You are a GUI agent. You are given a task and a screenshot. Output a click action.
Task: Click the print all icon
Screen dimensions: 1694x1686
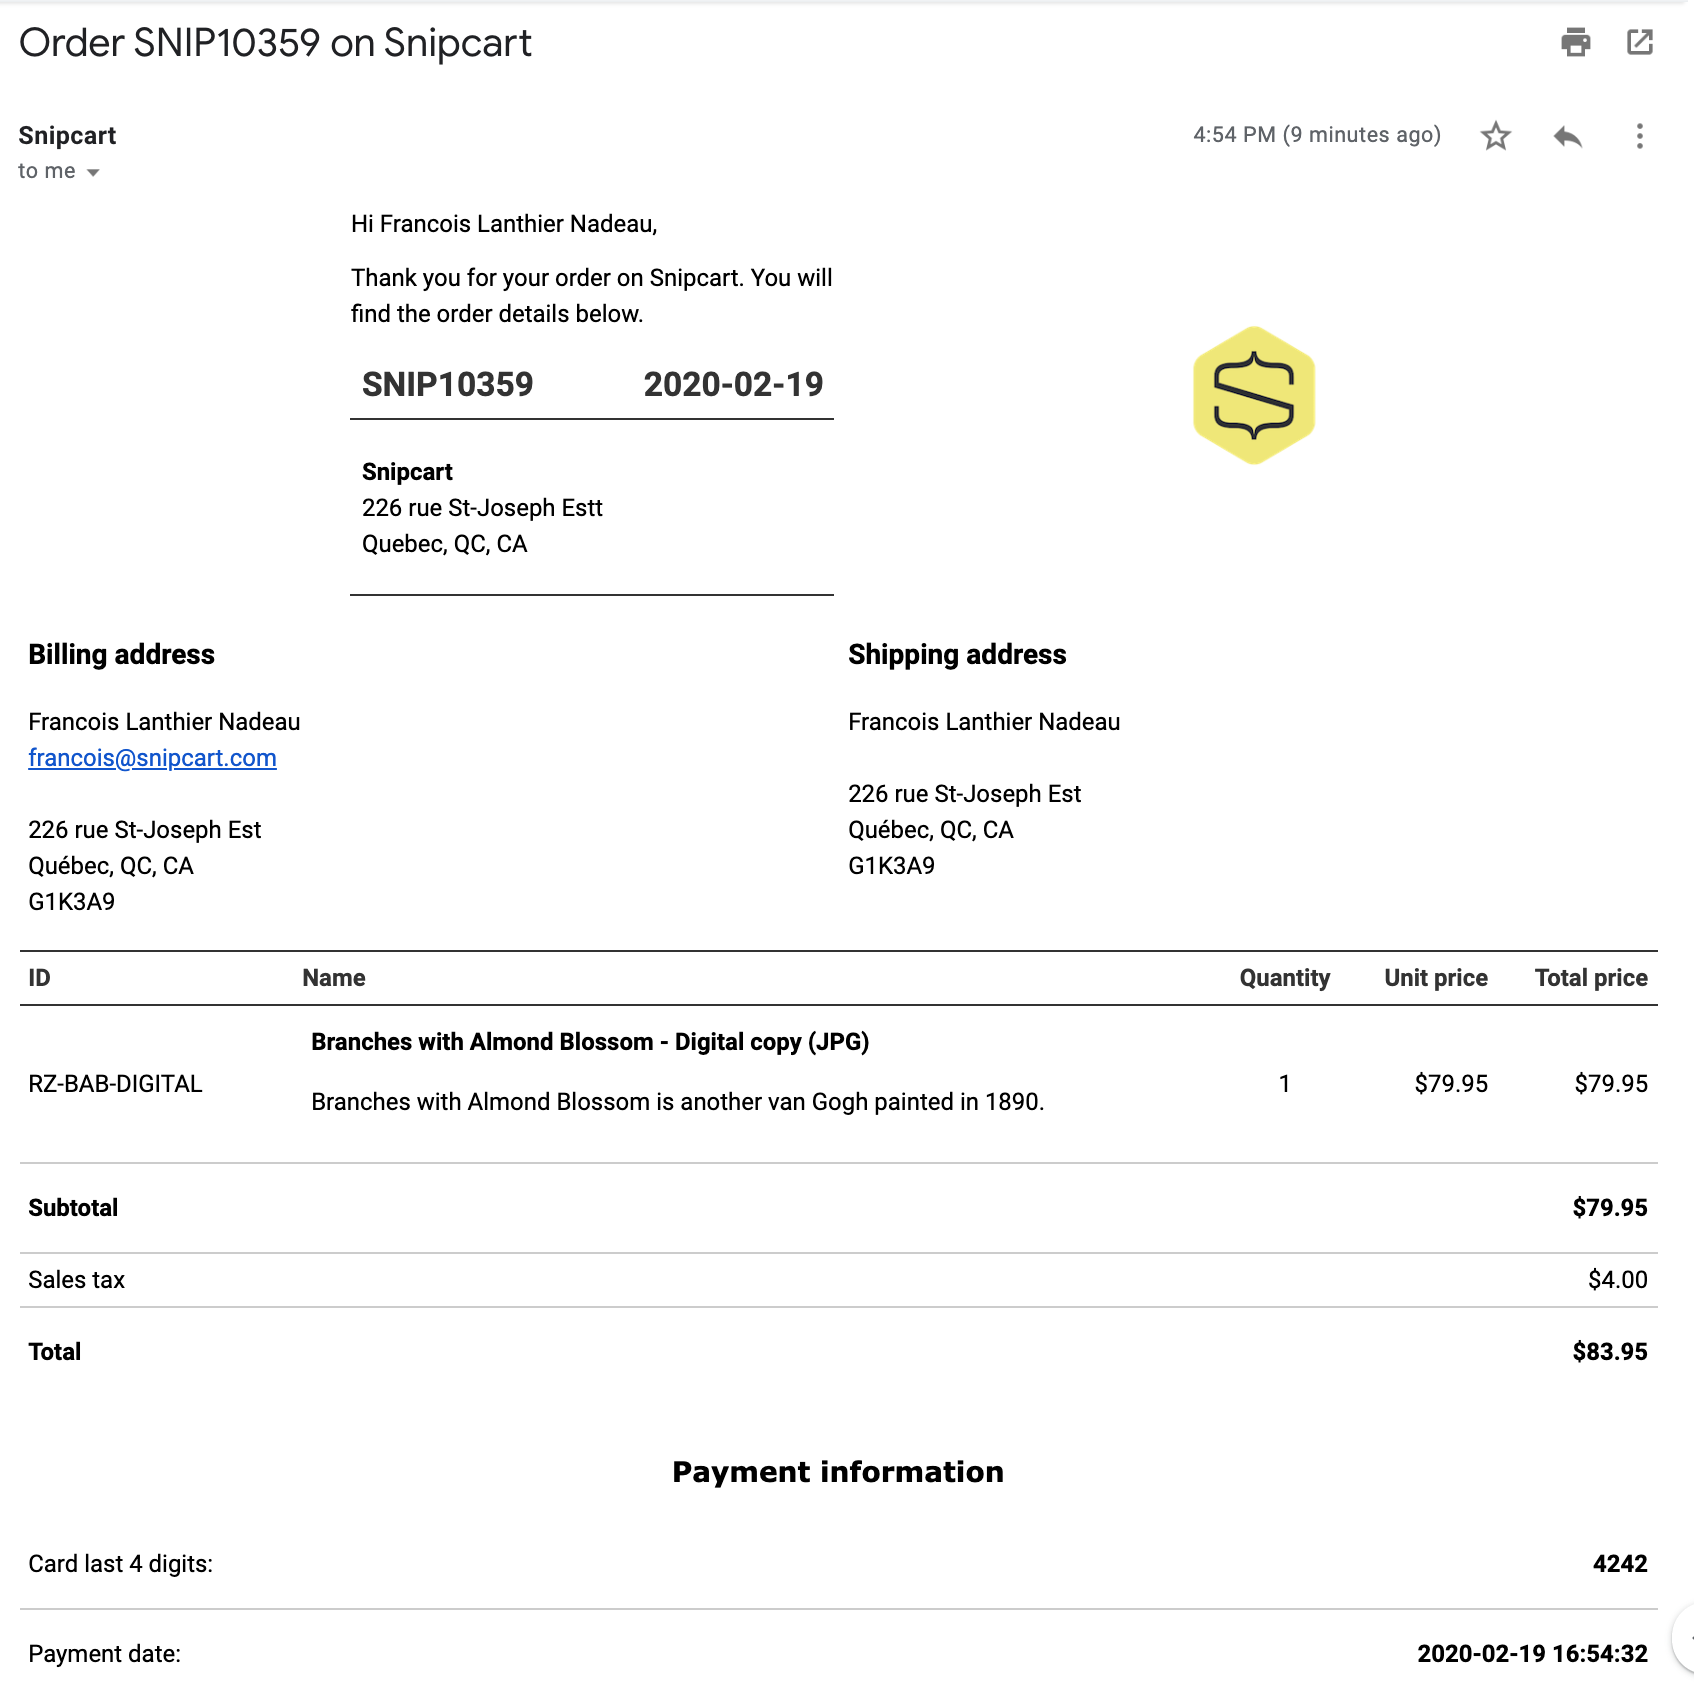tap(1576, 42)
